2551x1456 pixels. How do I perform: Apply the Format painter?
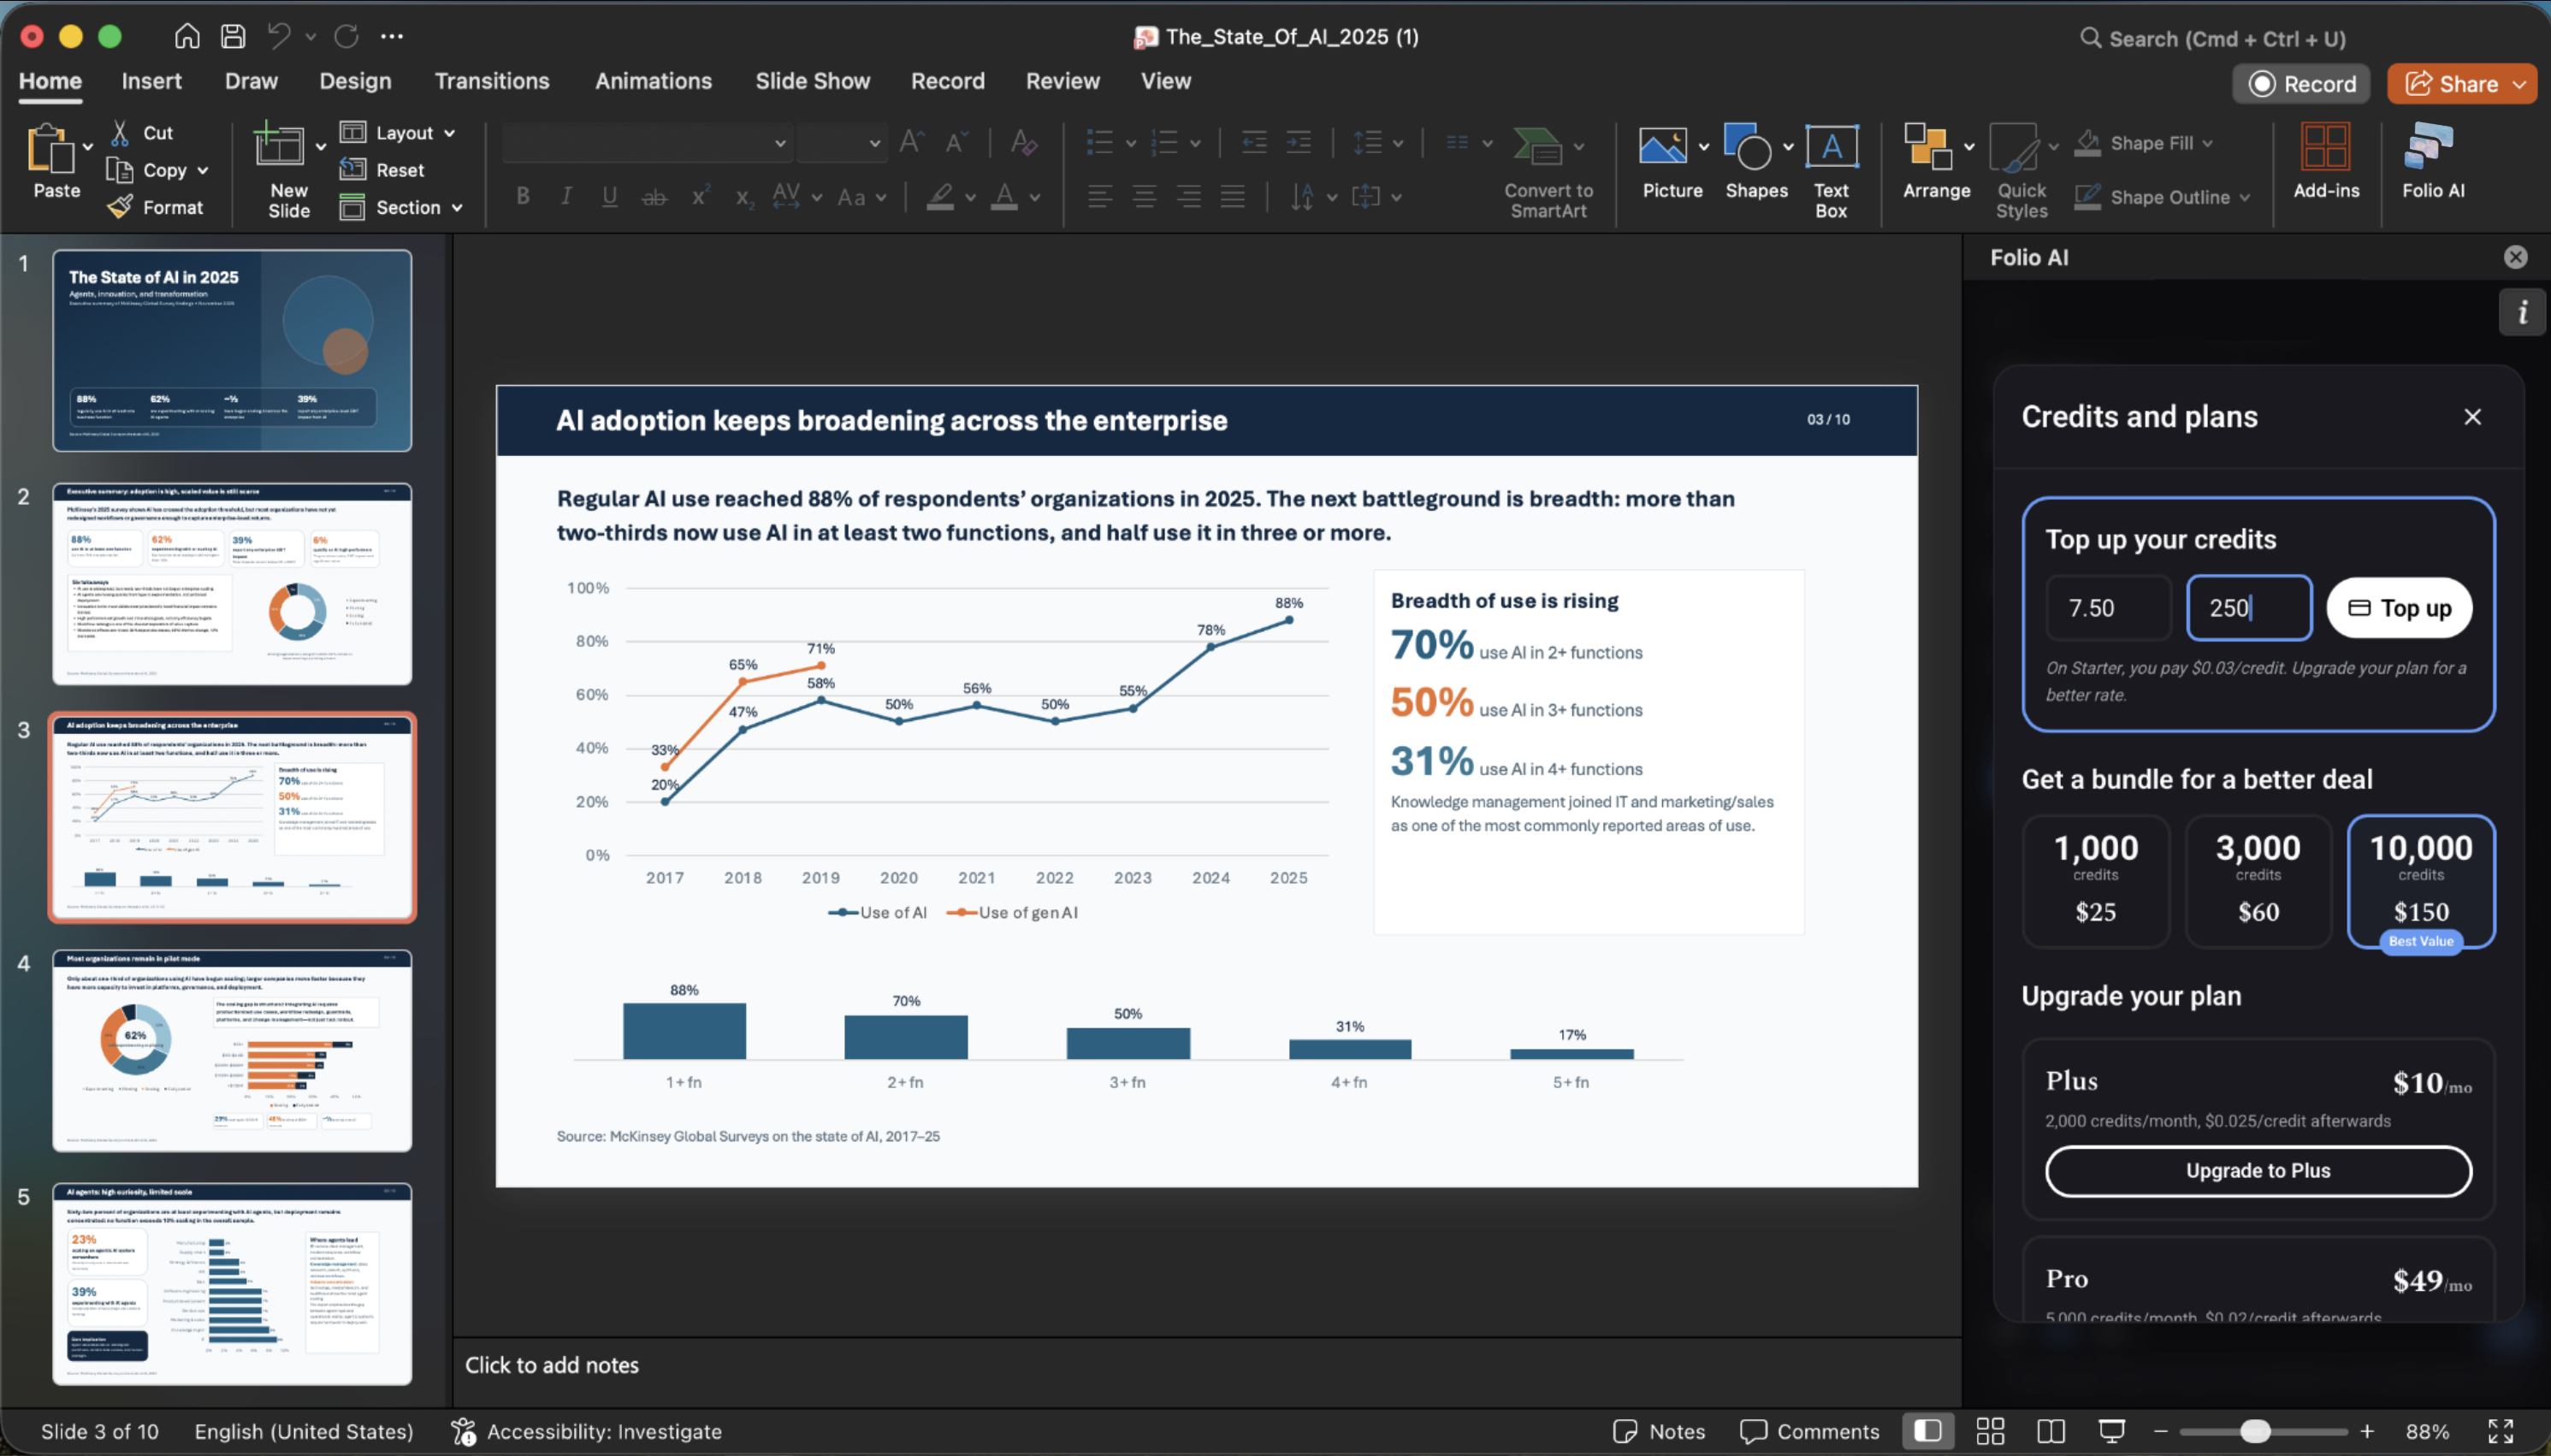157,207
